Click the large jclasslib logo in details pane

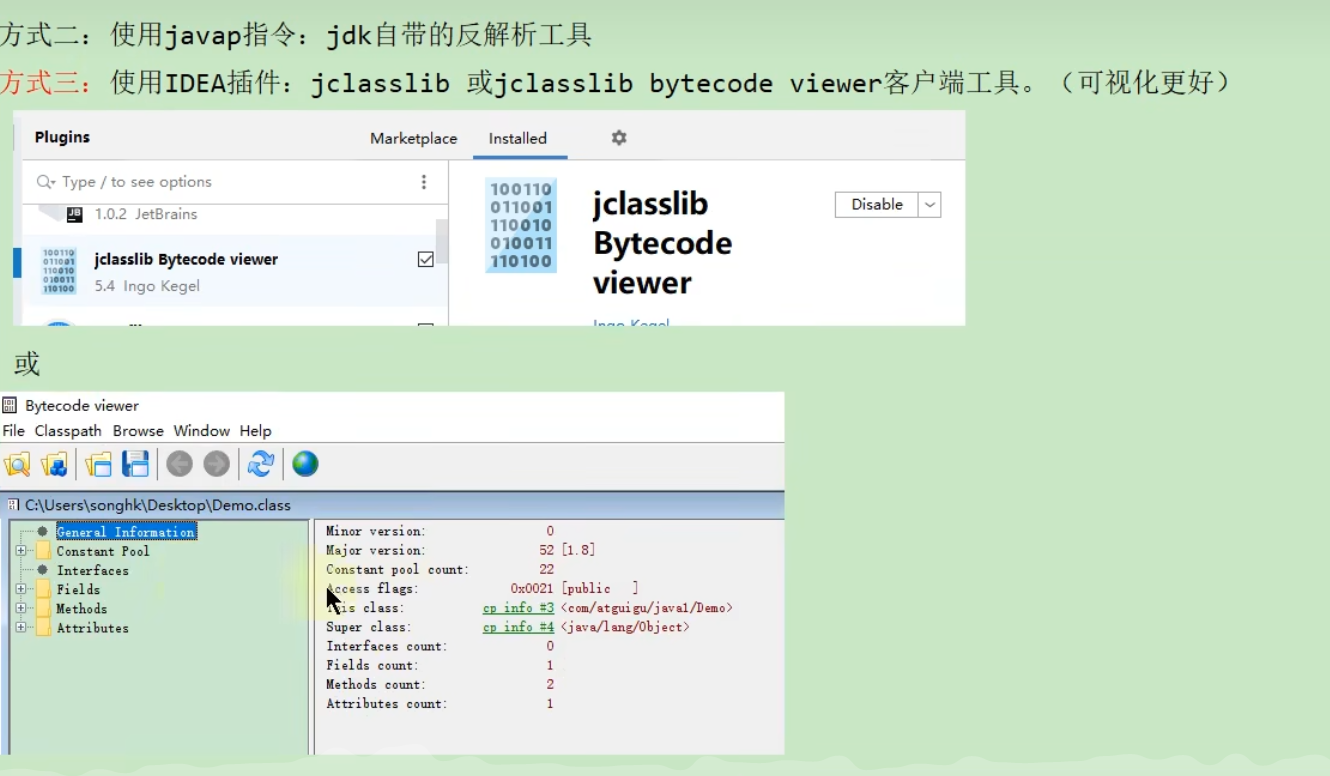coord(521,225)
